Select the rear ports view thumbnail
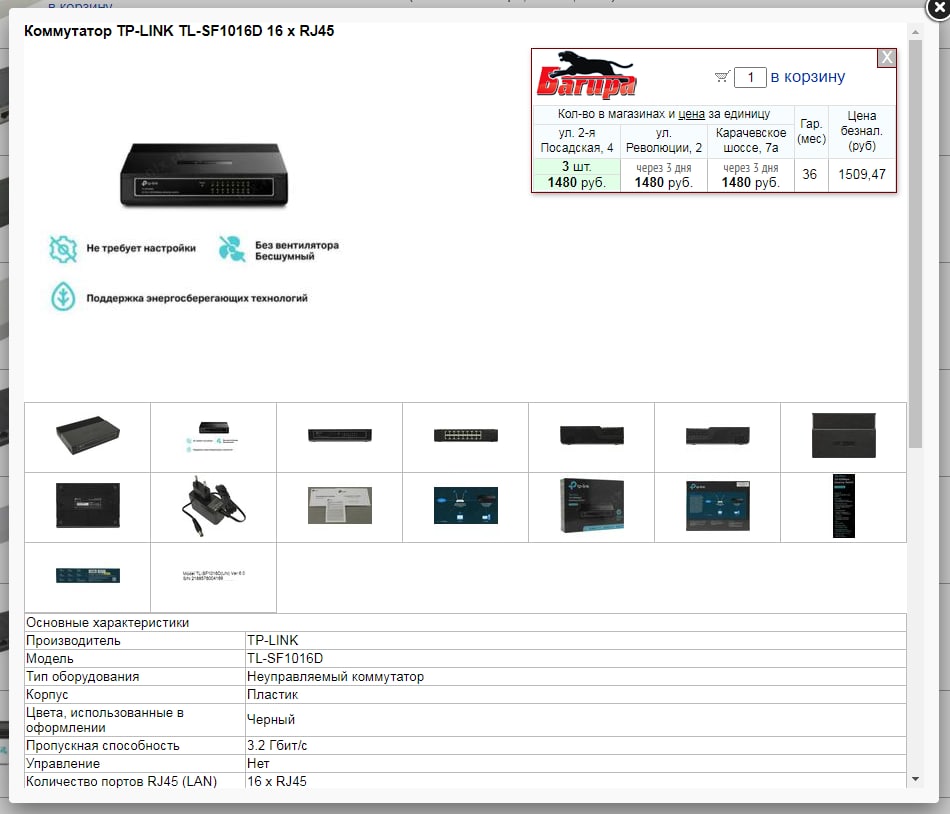Image resolution: width=950 pixels, height=814 pixels. click(x=465, y=437)
